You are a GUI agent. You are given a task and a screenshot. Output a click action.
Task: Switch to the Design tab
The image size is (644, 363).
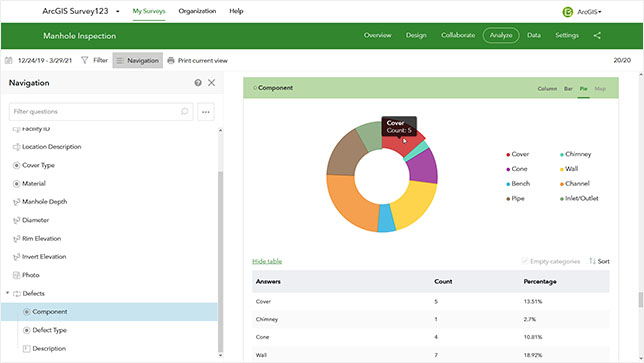(416, 35)
